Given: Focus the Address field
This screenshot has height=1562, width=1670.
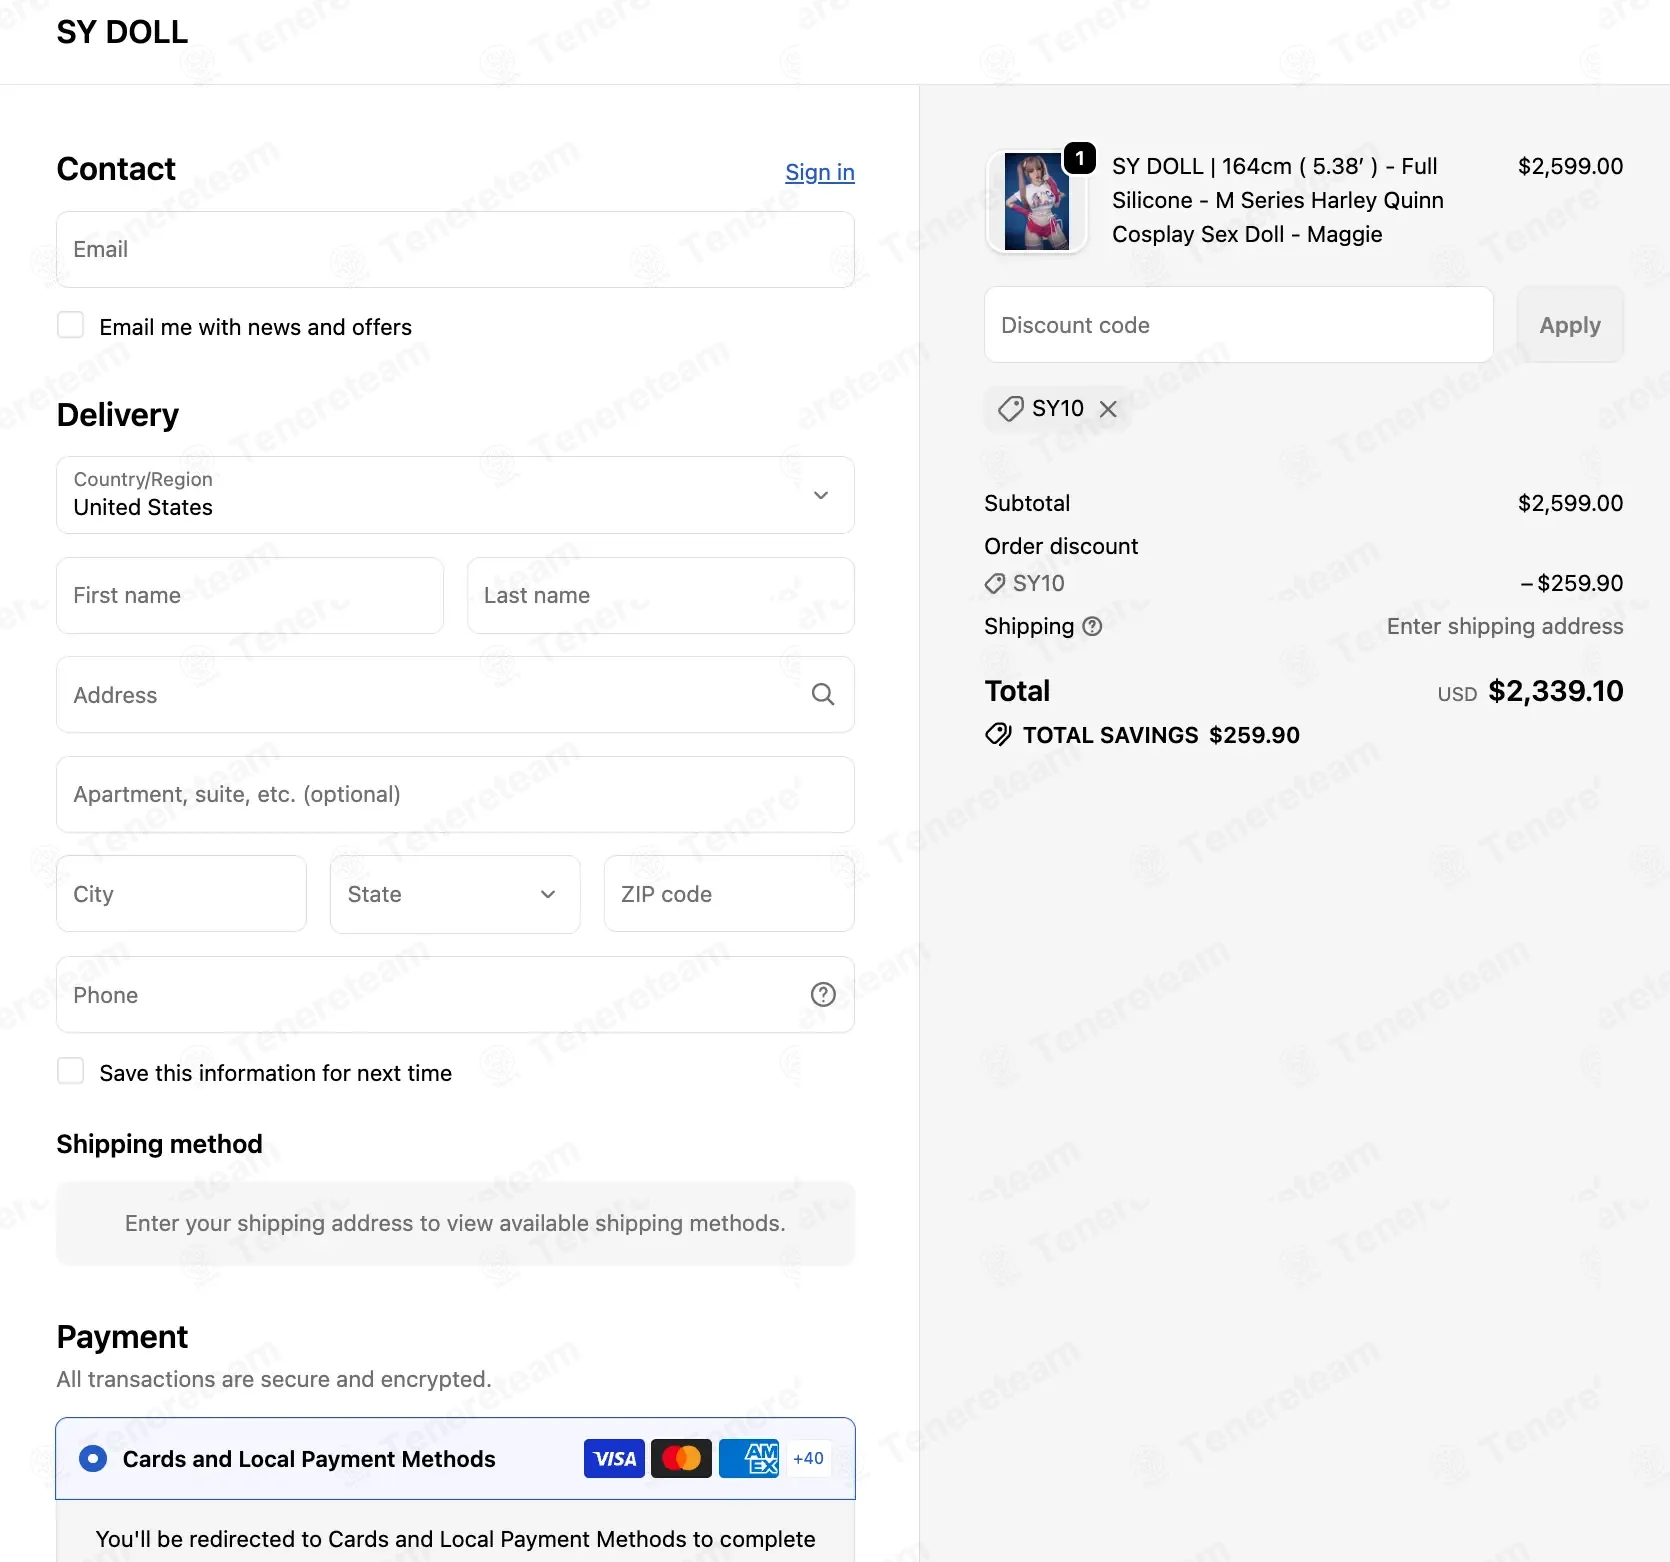Looking at the screenshot, I should 455,695.
